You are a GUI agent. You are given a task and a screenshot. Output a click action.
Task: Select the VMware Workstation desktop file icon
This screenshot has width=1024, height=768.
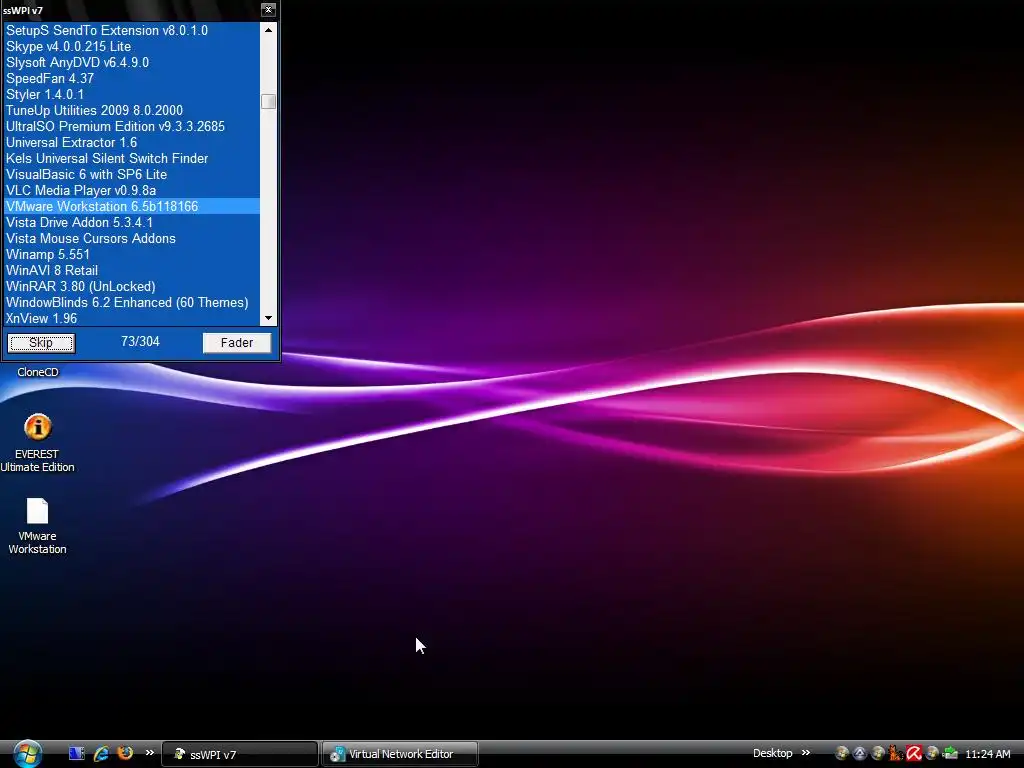[x=37, y=526]
